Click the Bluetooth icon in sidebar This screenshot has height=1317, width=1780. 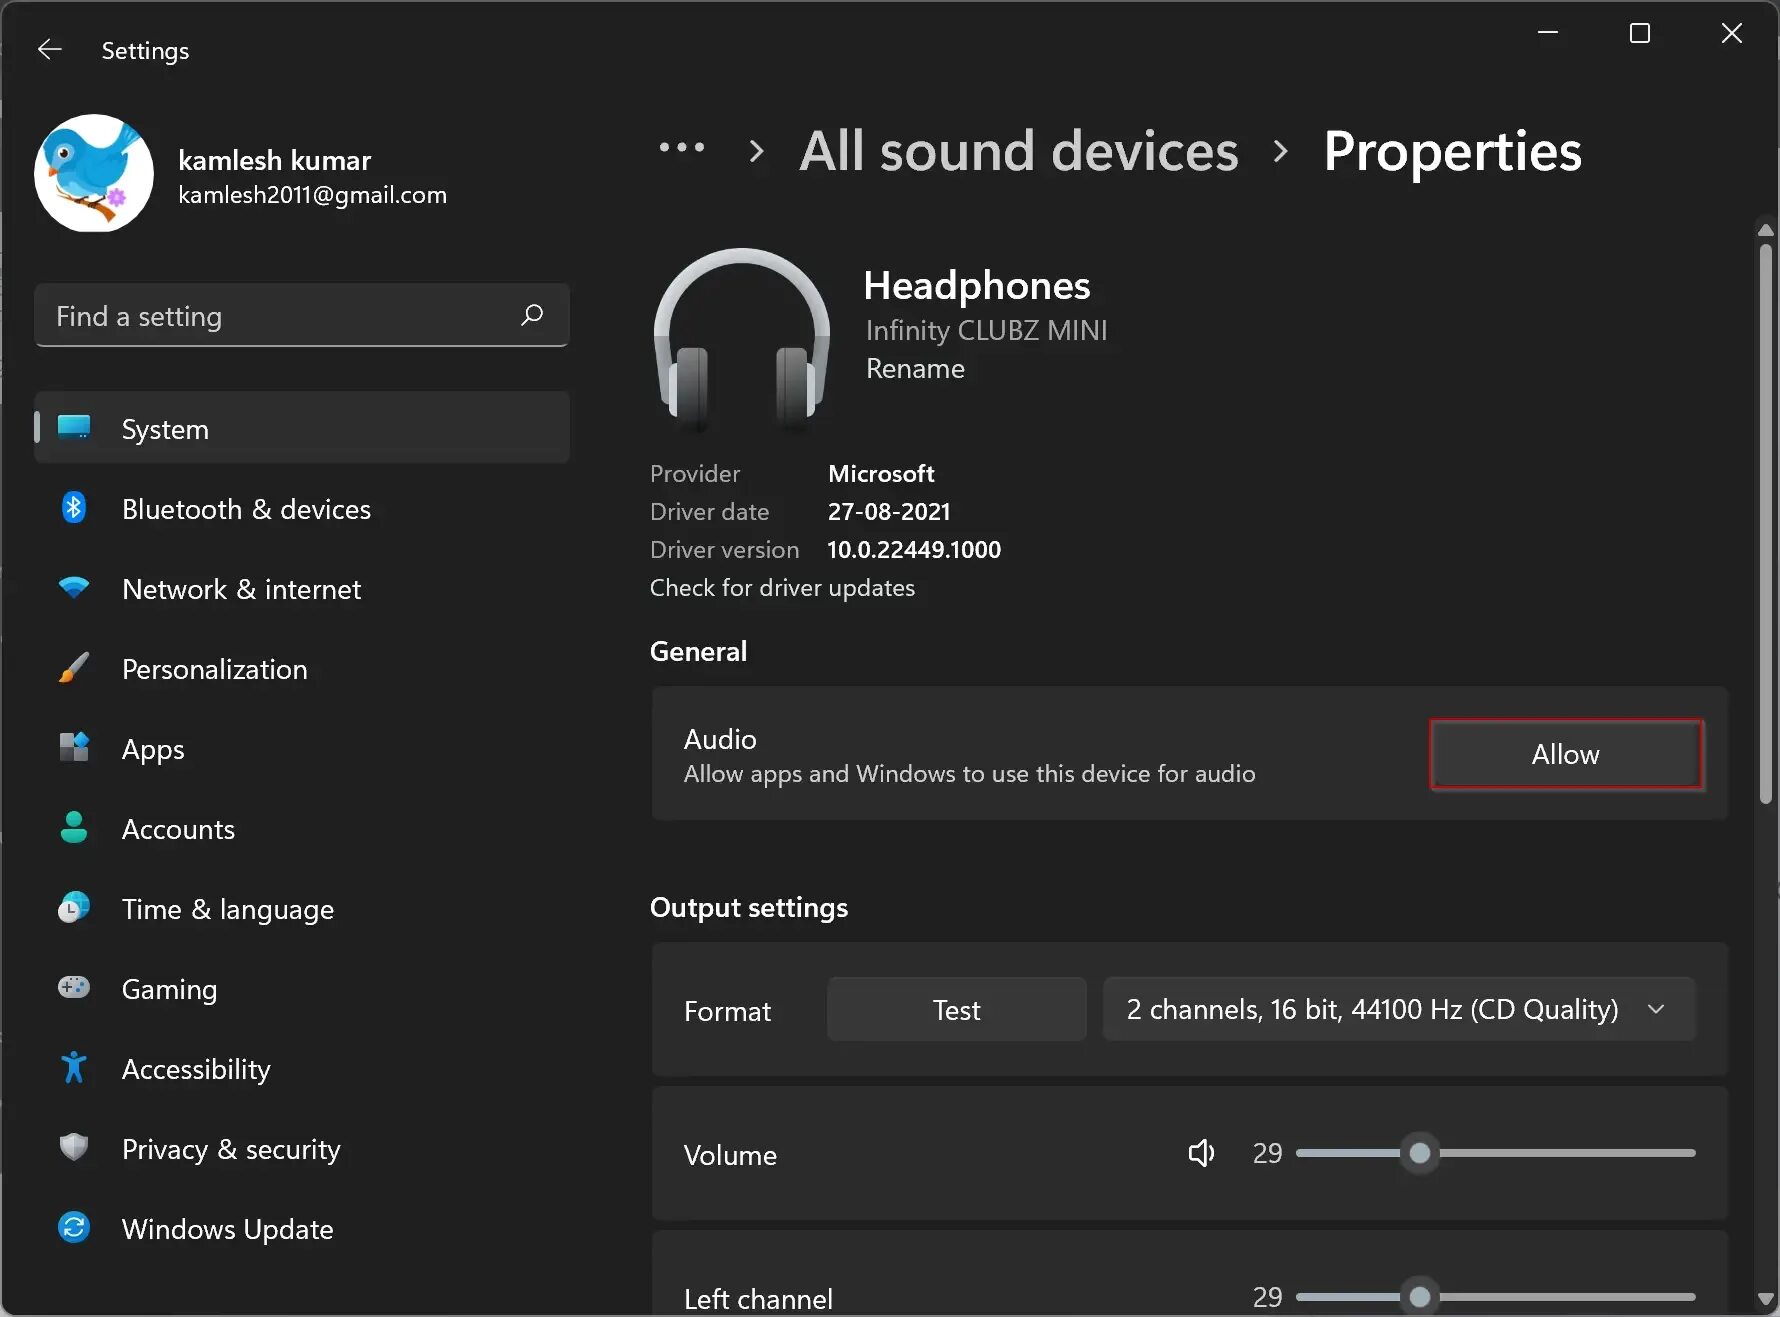pyautogui.click(x=74, y=508)
